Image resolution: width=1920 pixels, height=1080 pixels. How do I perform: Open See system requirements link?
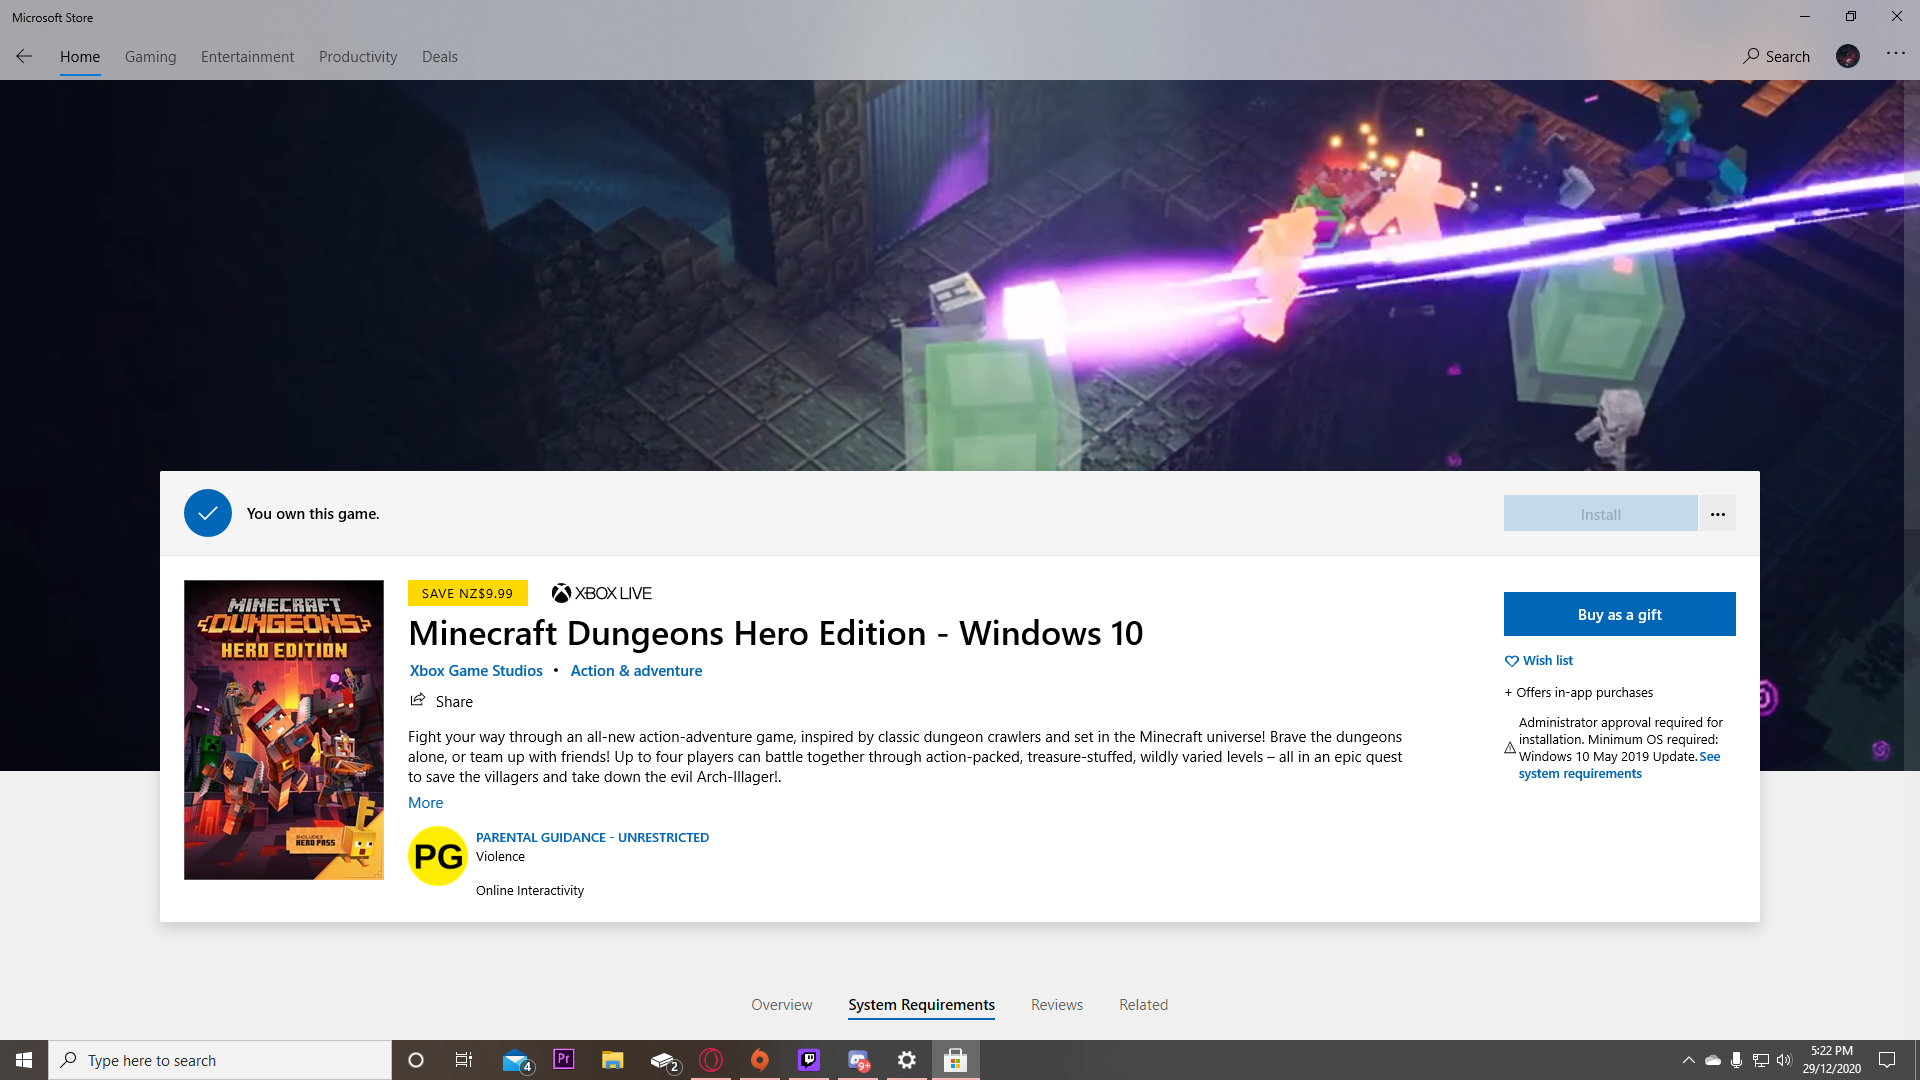tap(1620, 765)
